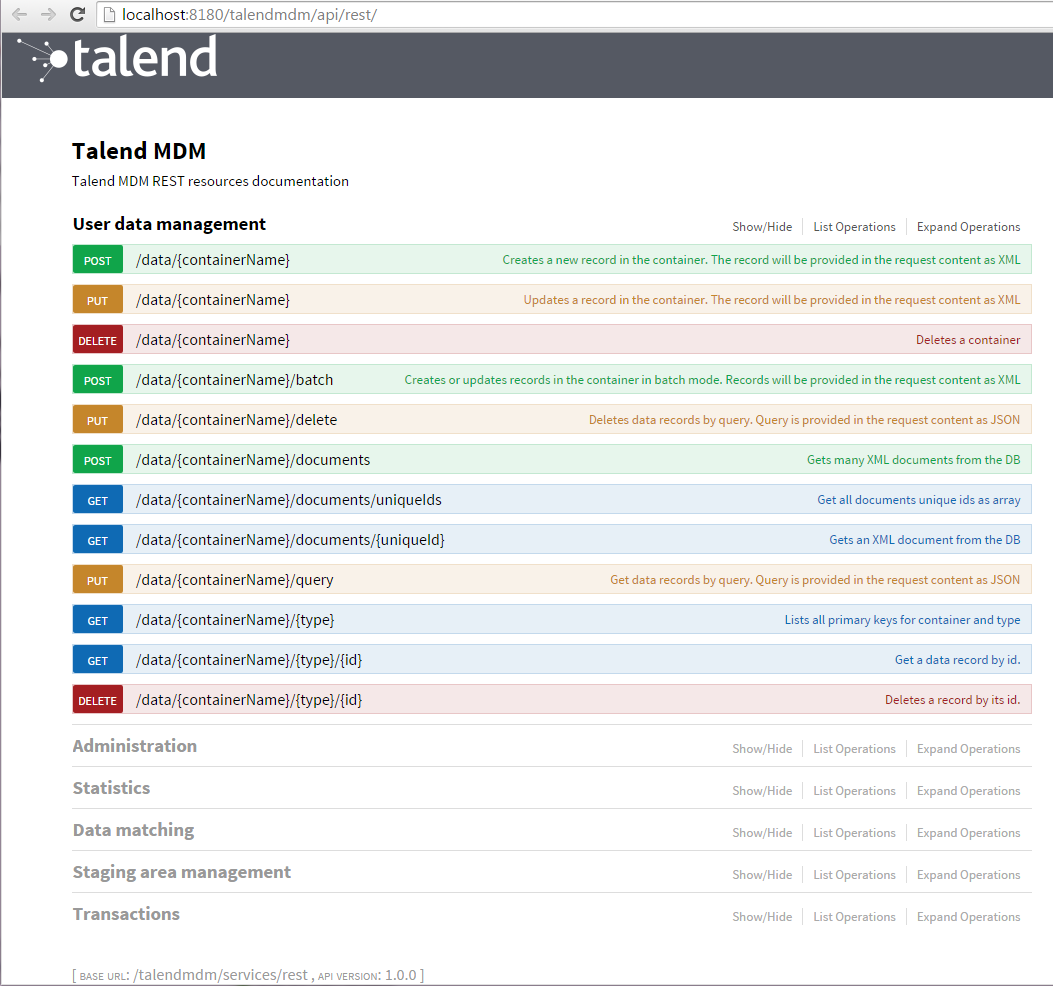Click 'Gets many XML documents from the DB'
1053x986 pixels.
point(913,460)
